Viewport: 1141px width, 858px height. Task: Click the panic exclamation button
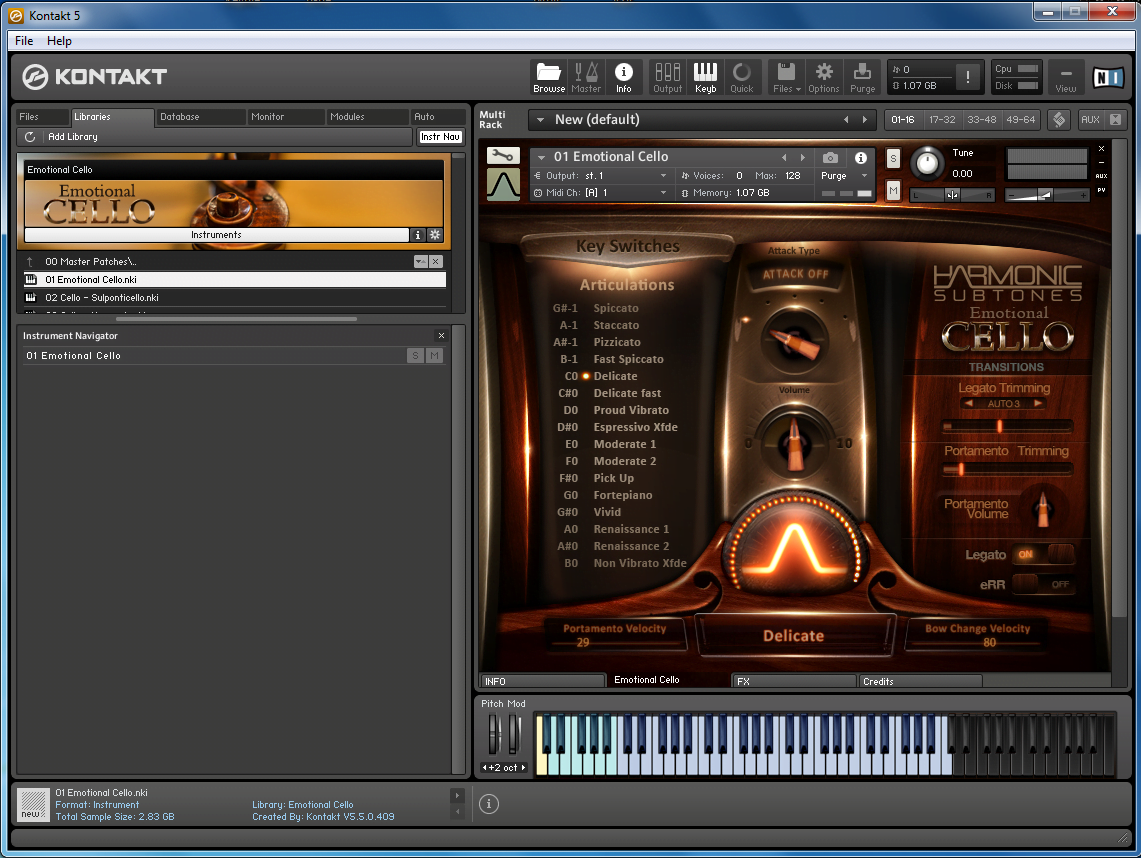[x=967, y=77]
